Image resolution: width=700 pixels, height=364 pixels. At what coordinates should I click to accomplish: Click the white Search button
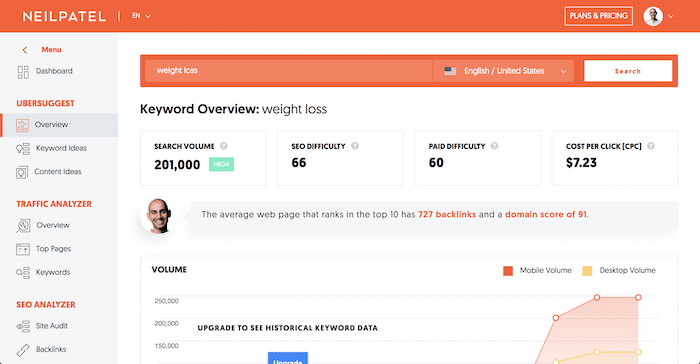pos(628,71)
